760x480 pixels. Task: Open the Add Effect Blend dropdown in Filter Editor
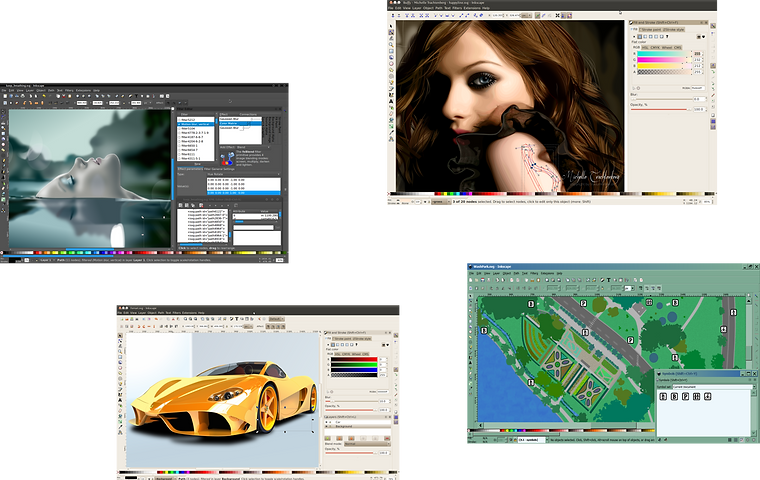(253, 147)
